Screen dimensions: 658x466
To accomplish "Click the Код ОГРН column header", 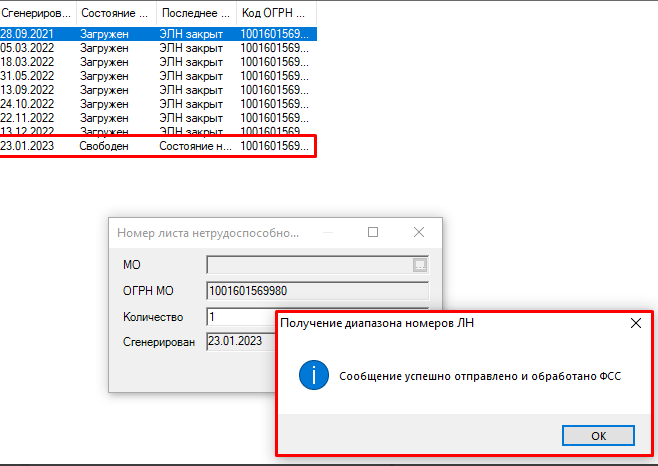I will click(x=275, y=13).
